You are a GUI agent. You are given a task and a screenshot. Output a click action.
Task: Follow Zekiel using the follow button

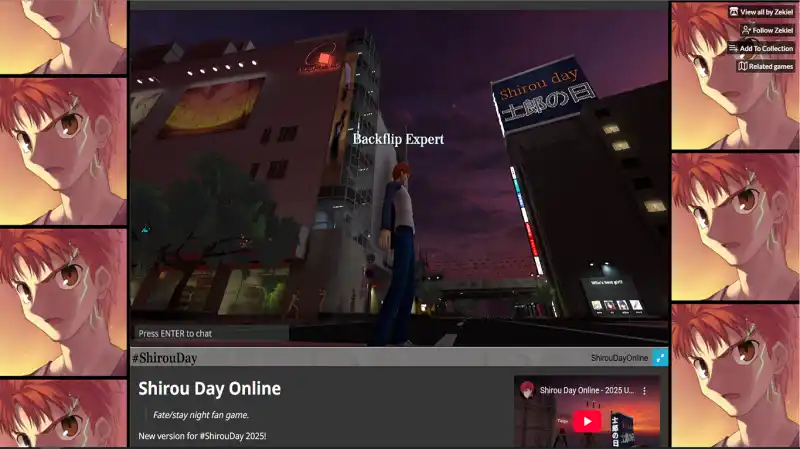pyautogui.click(x=767, y=30)
